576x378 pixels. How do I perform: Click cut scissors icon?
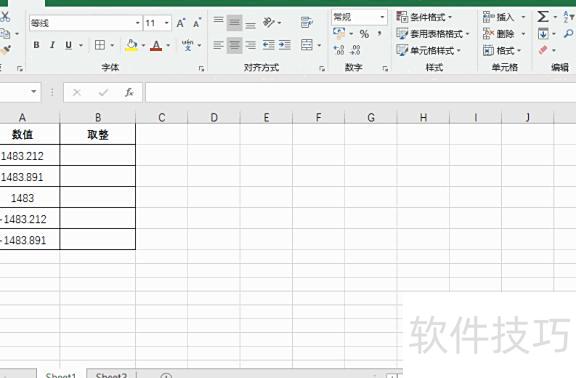pyautogui.click(x=5, y=17)
